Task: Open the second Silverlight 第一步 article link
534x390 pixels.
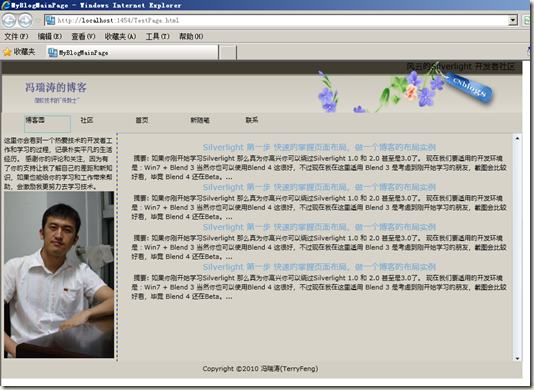Action: 319,187
